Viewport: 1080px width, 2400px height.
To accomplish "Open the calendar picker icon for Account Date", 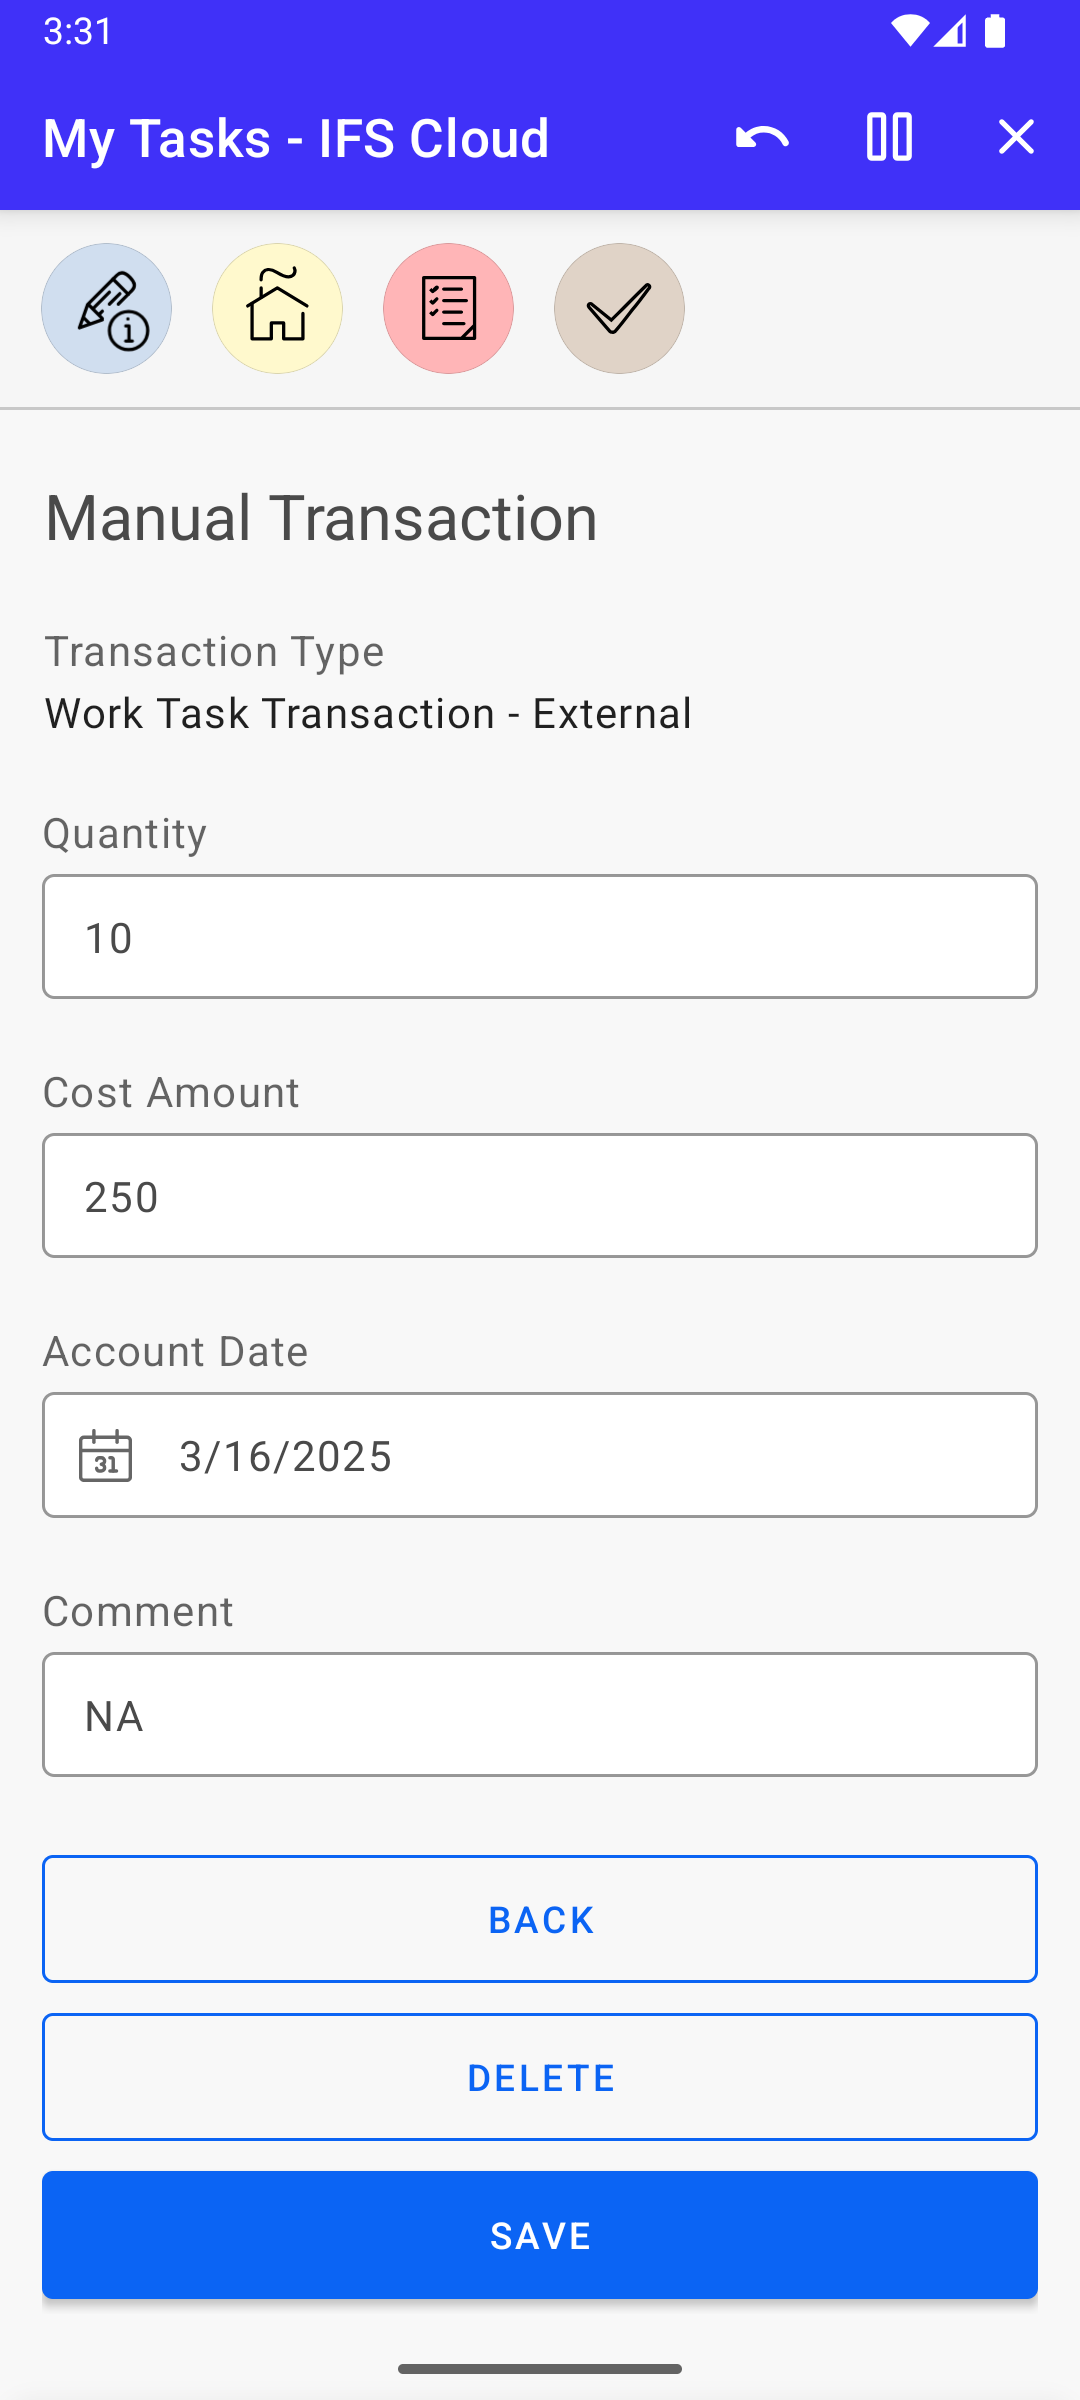I will pyautogui.click(x=106, y=1456).
